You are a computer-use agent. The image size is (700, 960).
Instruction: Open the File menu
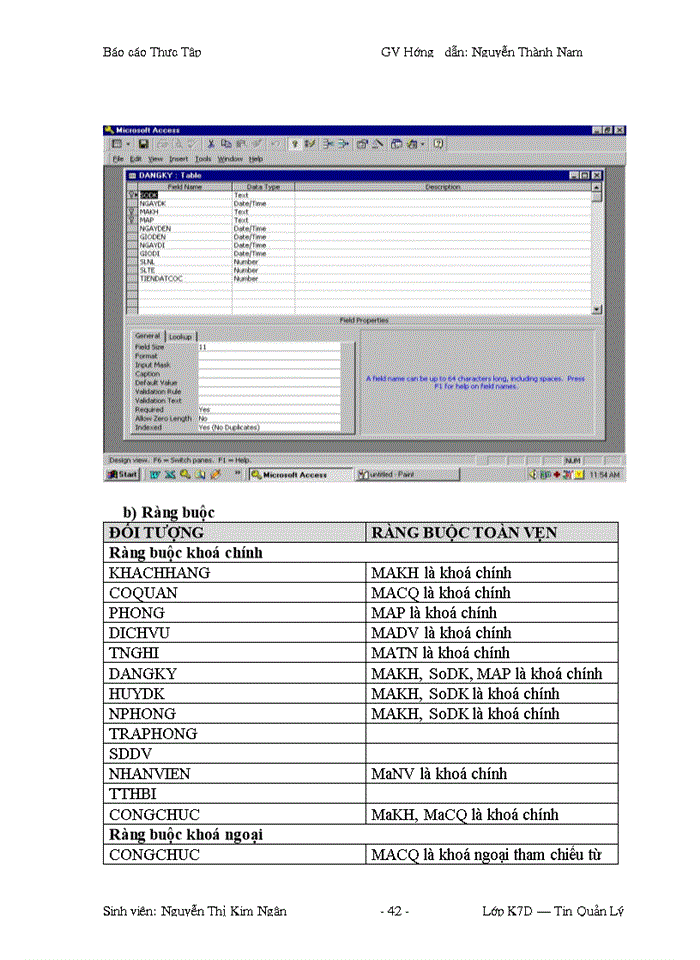(x=118, y=159)
